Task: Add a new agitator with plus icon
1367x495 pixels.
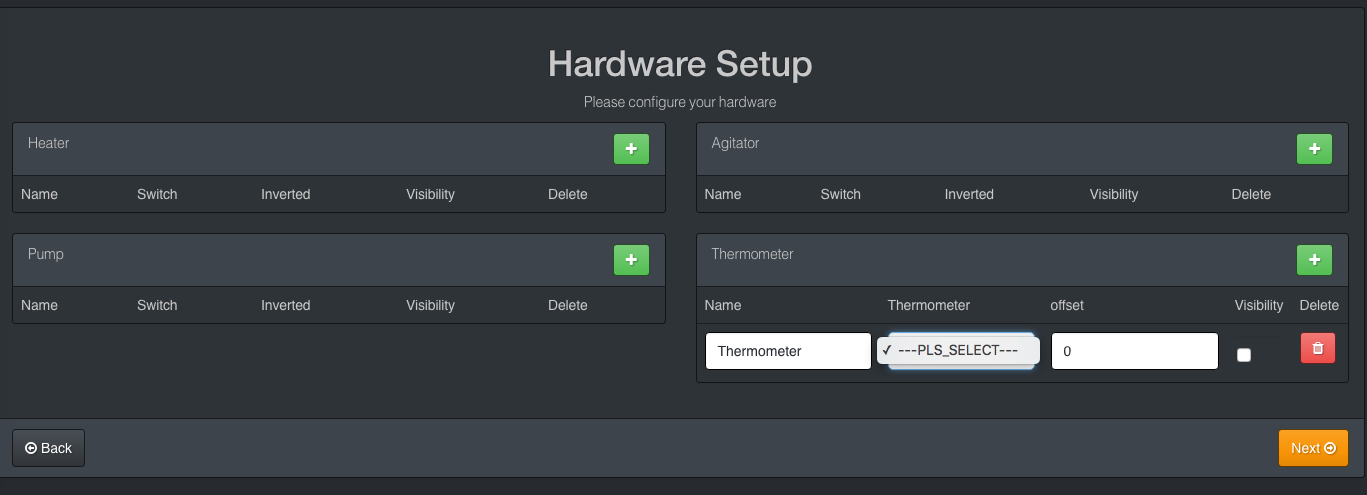Action: (1314, 149)
